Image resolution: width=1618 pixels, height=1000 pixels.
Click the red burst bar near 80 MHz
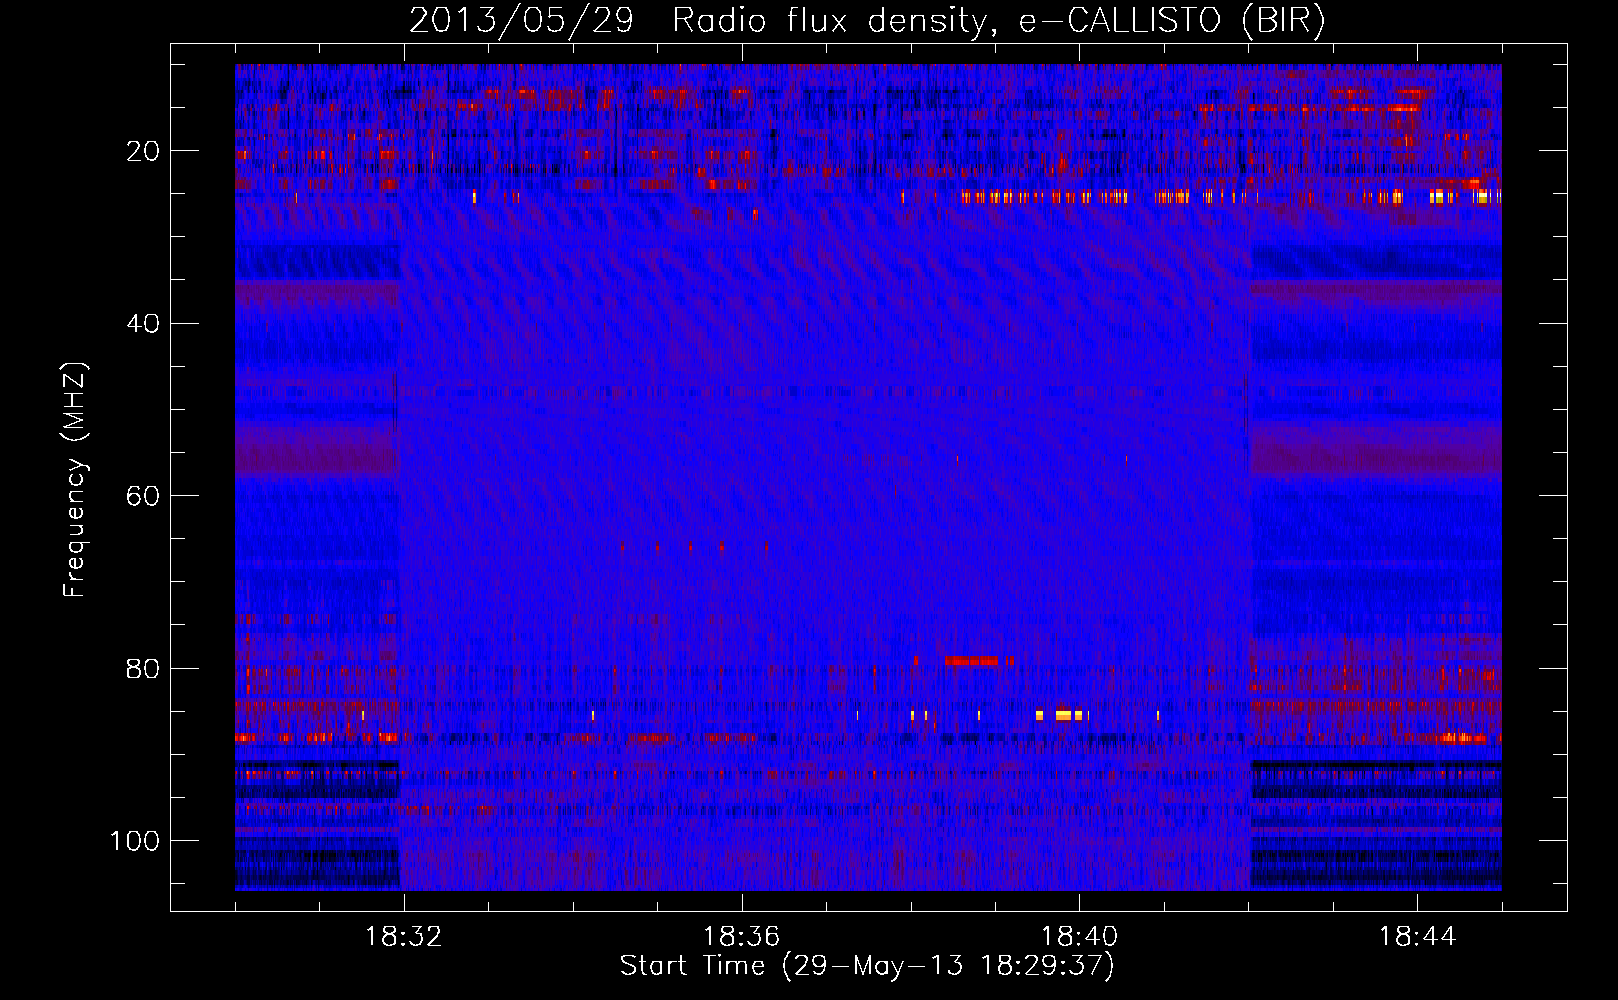971,661
